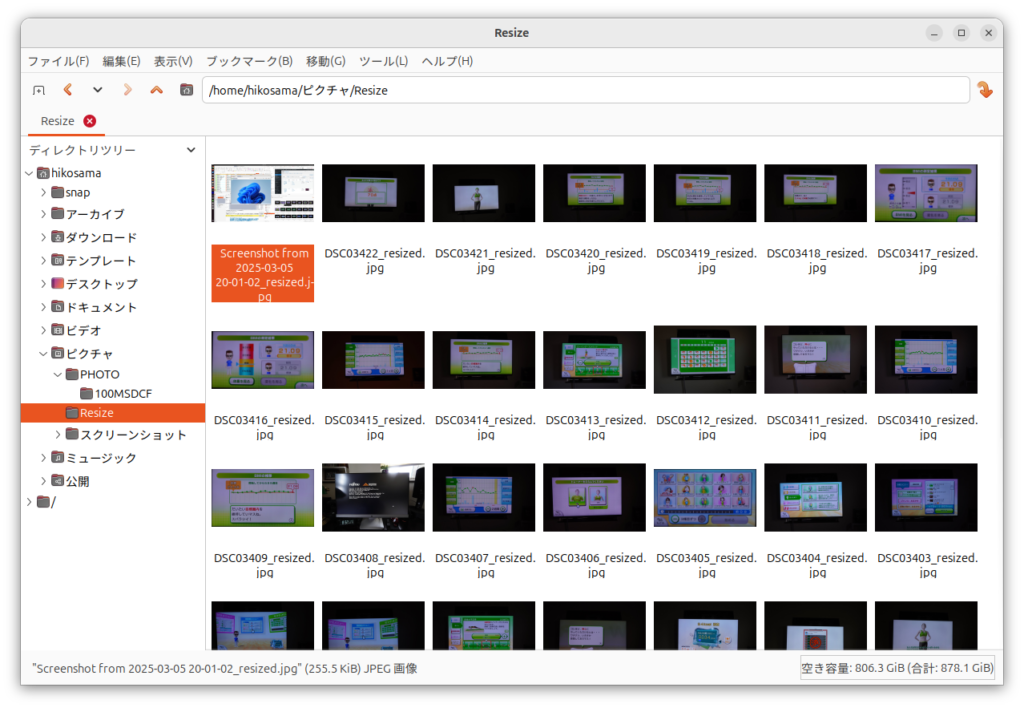Edit the path /home/hikosama/ピクチャ/Resize field
This screenshot has width=1024, height=708.
click(586, 90)
